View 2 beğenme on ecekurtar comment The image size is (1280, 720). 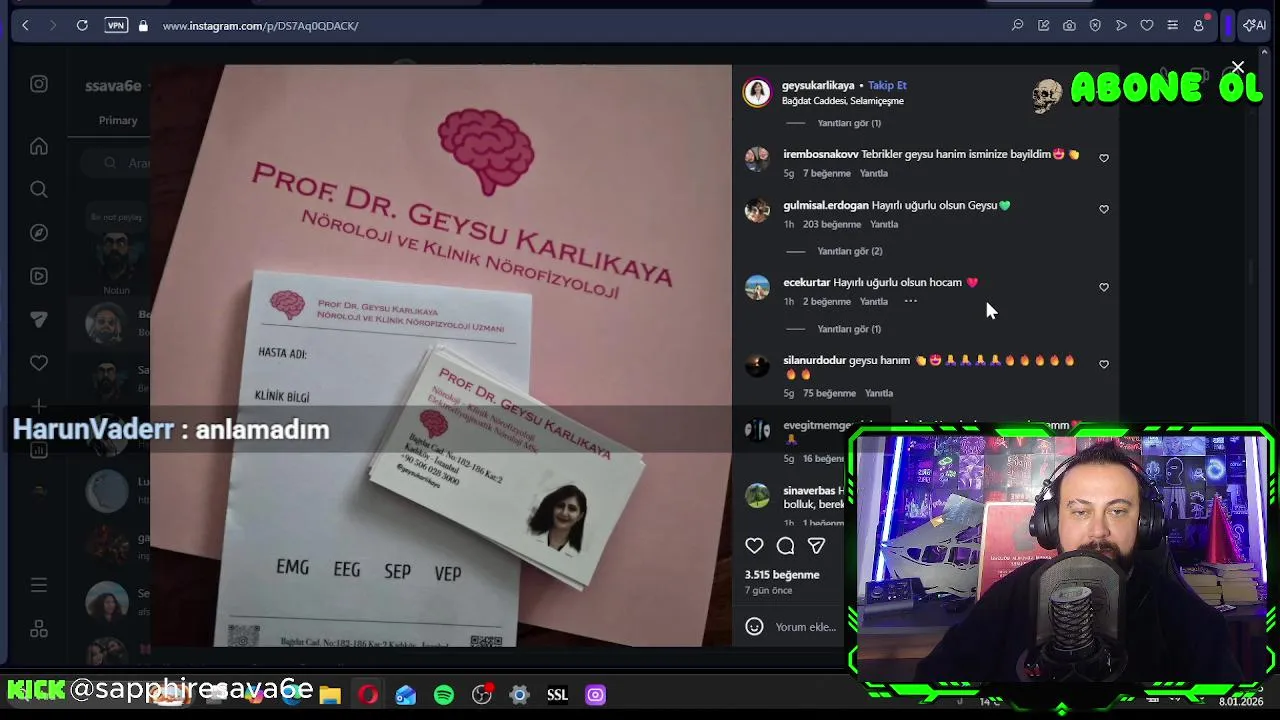point(826,301)
